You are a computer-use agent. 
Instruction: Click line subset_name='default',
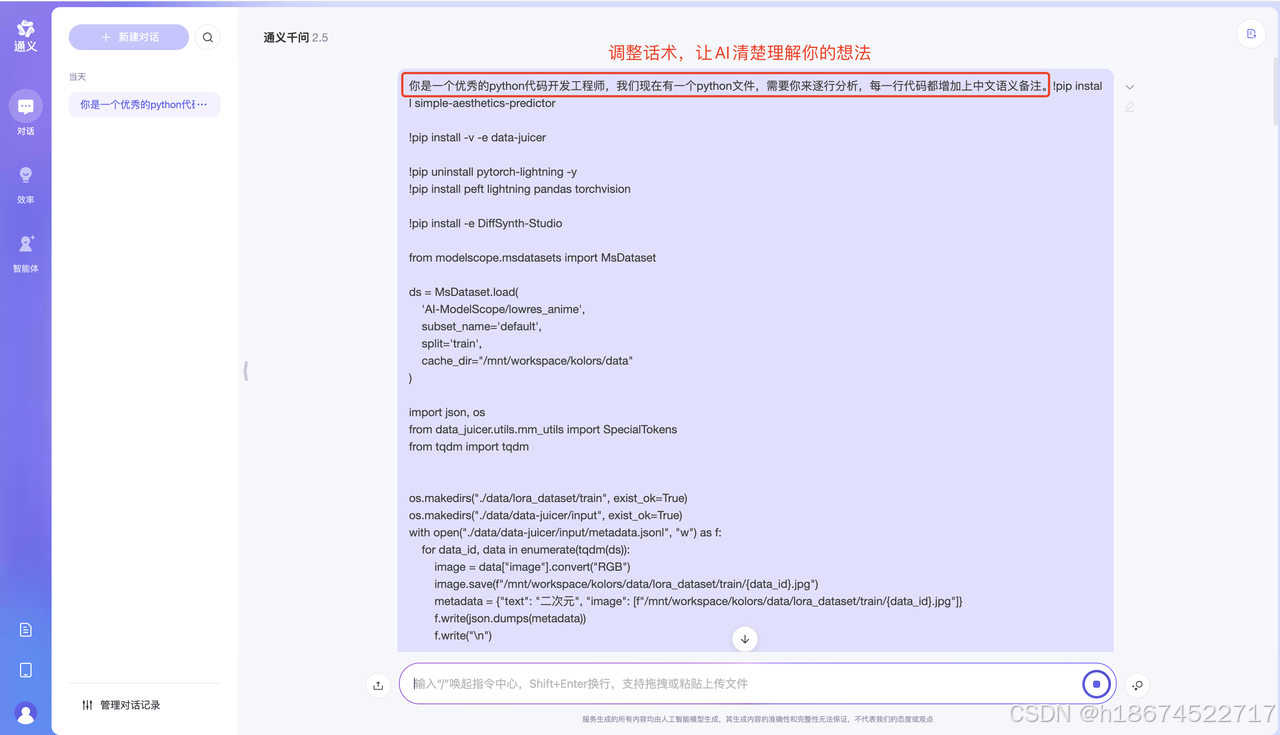481,327
